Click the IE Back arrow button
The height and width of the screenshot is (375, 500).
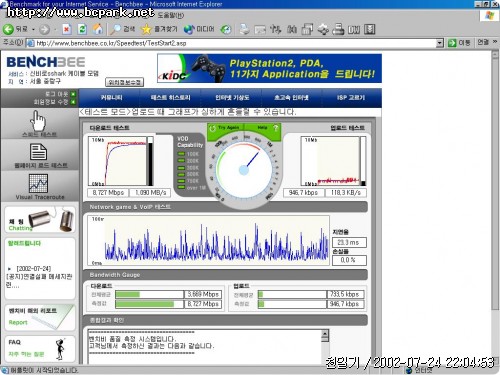(x=8, y=29)
